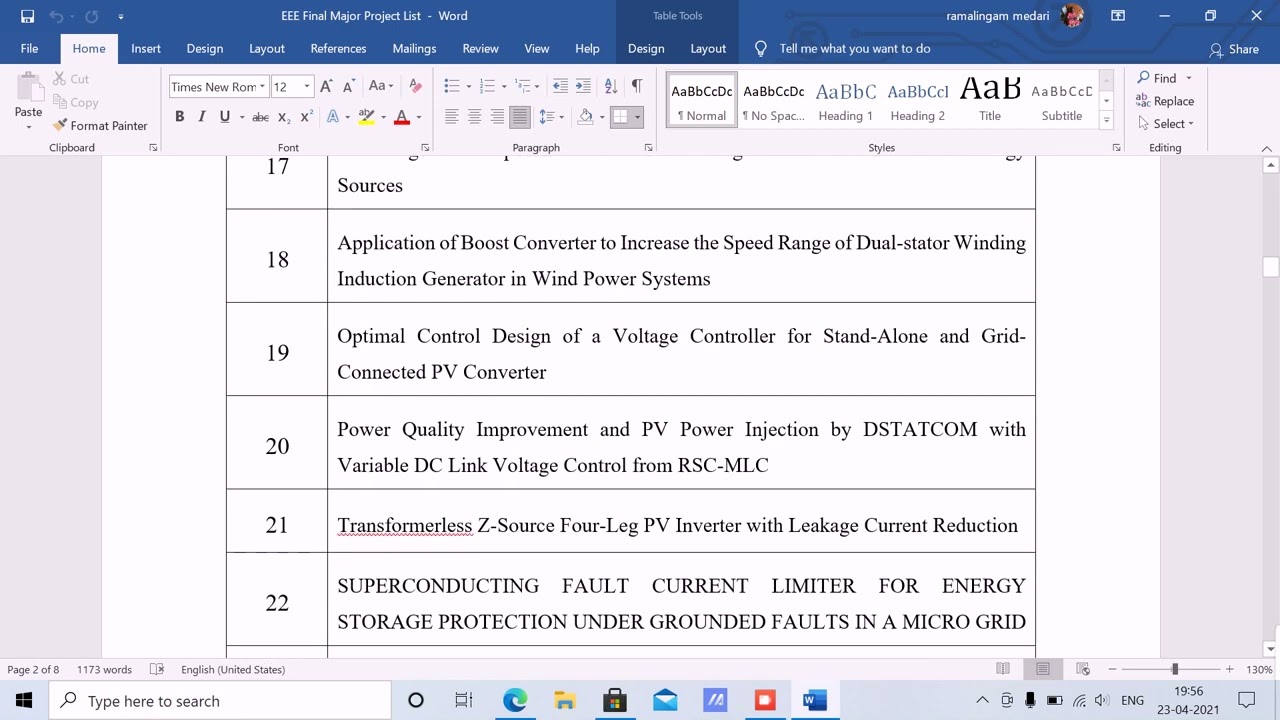Viewport: 1280px width, 720px height.
Task: Open font size dropdown
Action: point(307,87)
